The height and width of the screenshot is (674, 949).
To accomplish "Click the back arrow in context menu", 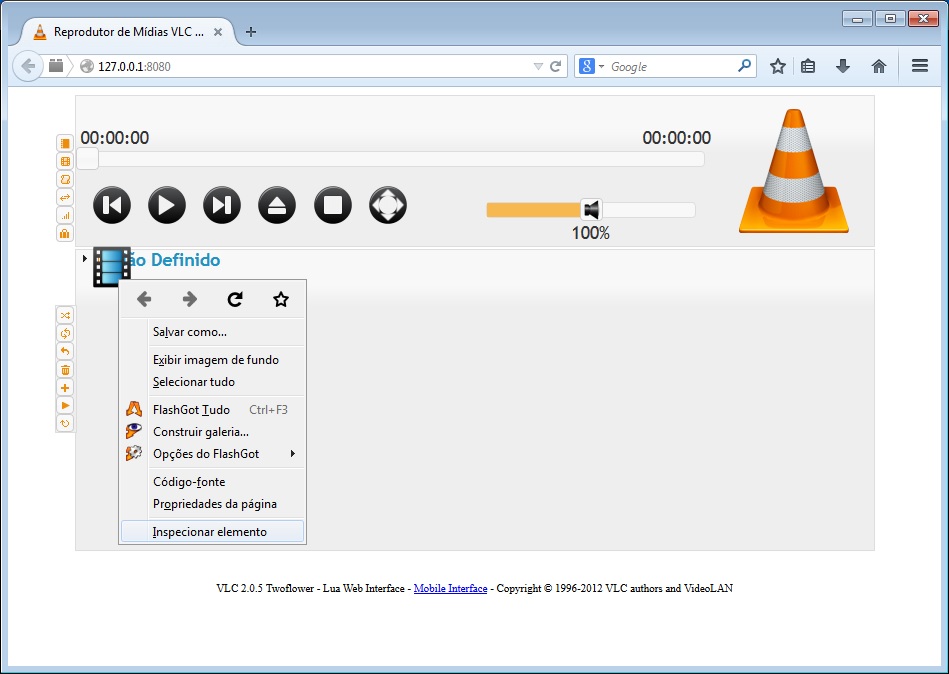I will [x=144, y=299].
